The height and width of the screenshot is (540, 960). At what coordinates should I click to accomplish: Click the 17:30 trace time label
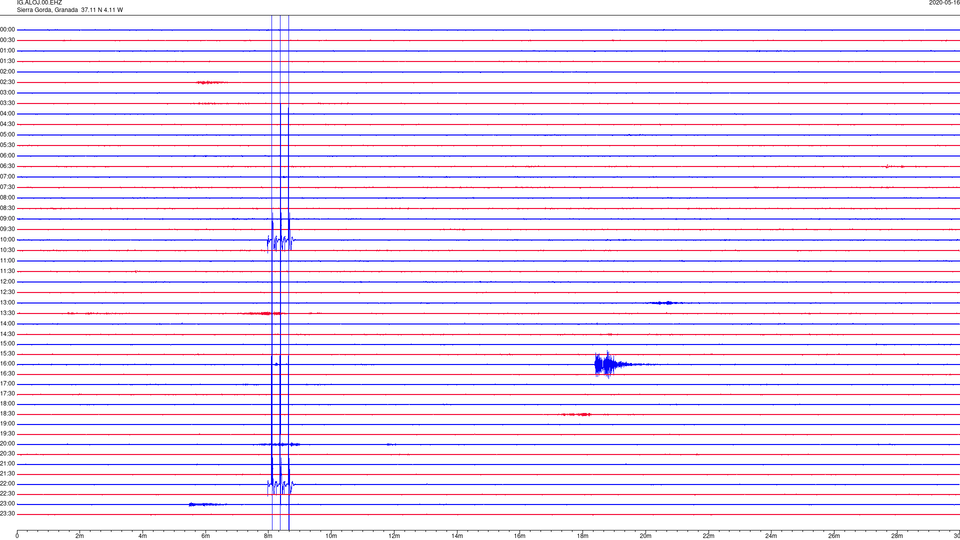(x=7, y=394)
